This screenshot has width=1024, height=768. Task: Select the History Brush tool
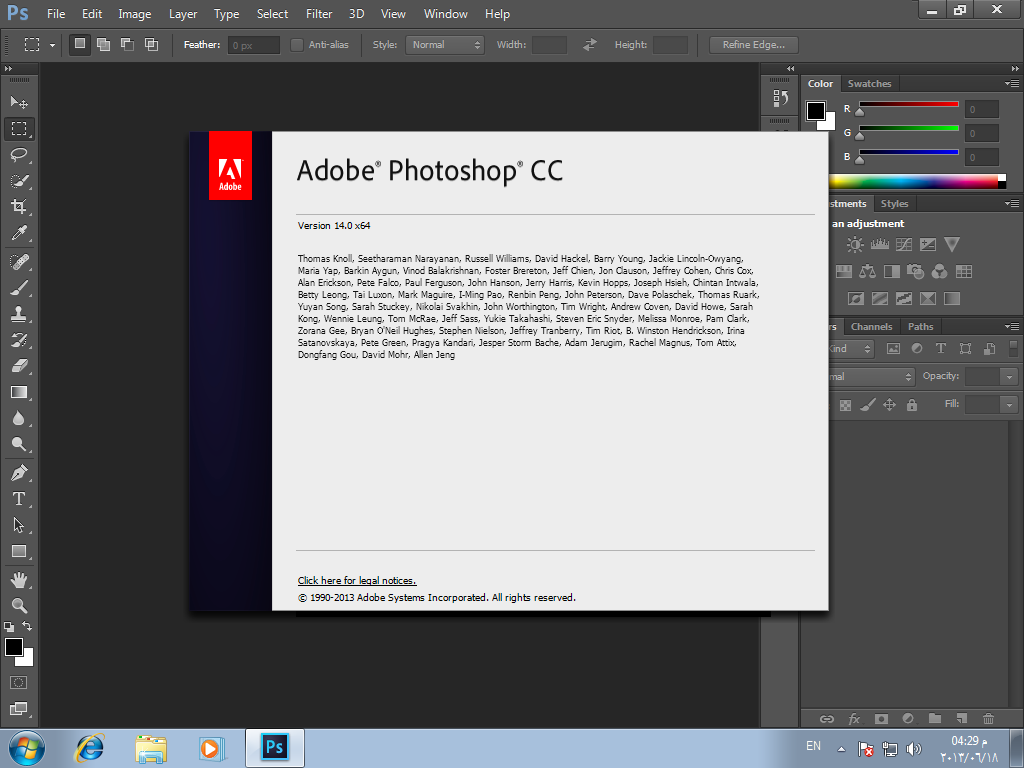point(19,340)
